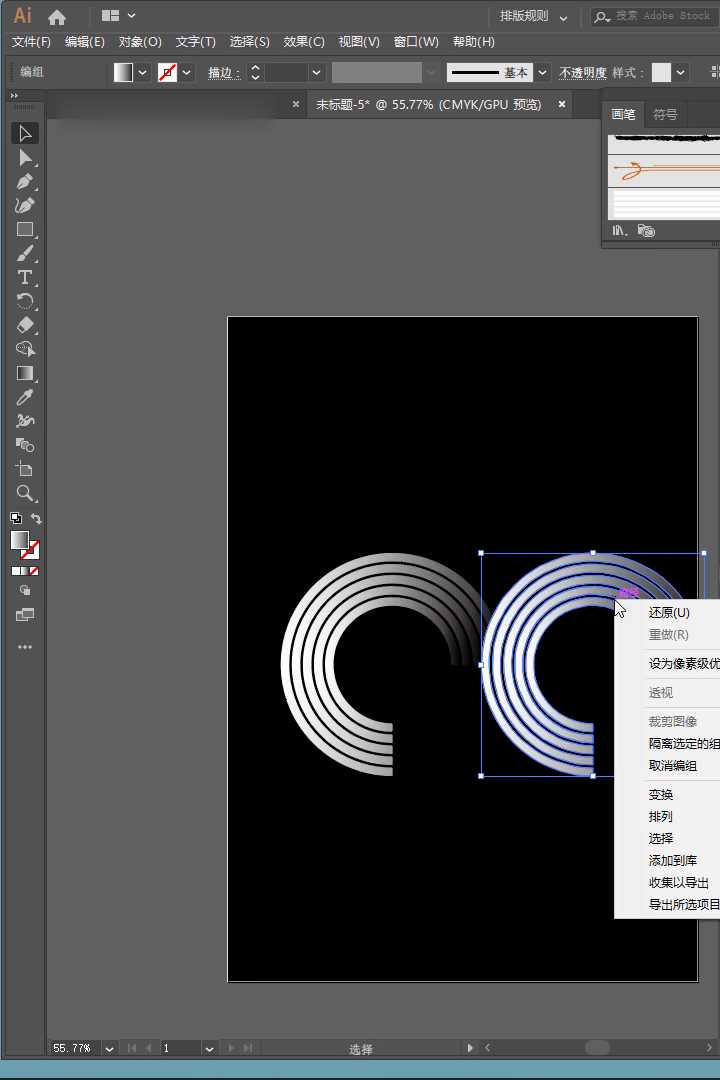Switch to the 符号 panel tab
The image size is (720, 1080).
[665, 114]
